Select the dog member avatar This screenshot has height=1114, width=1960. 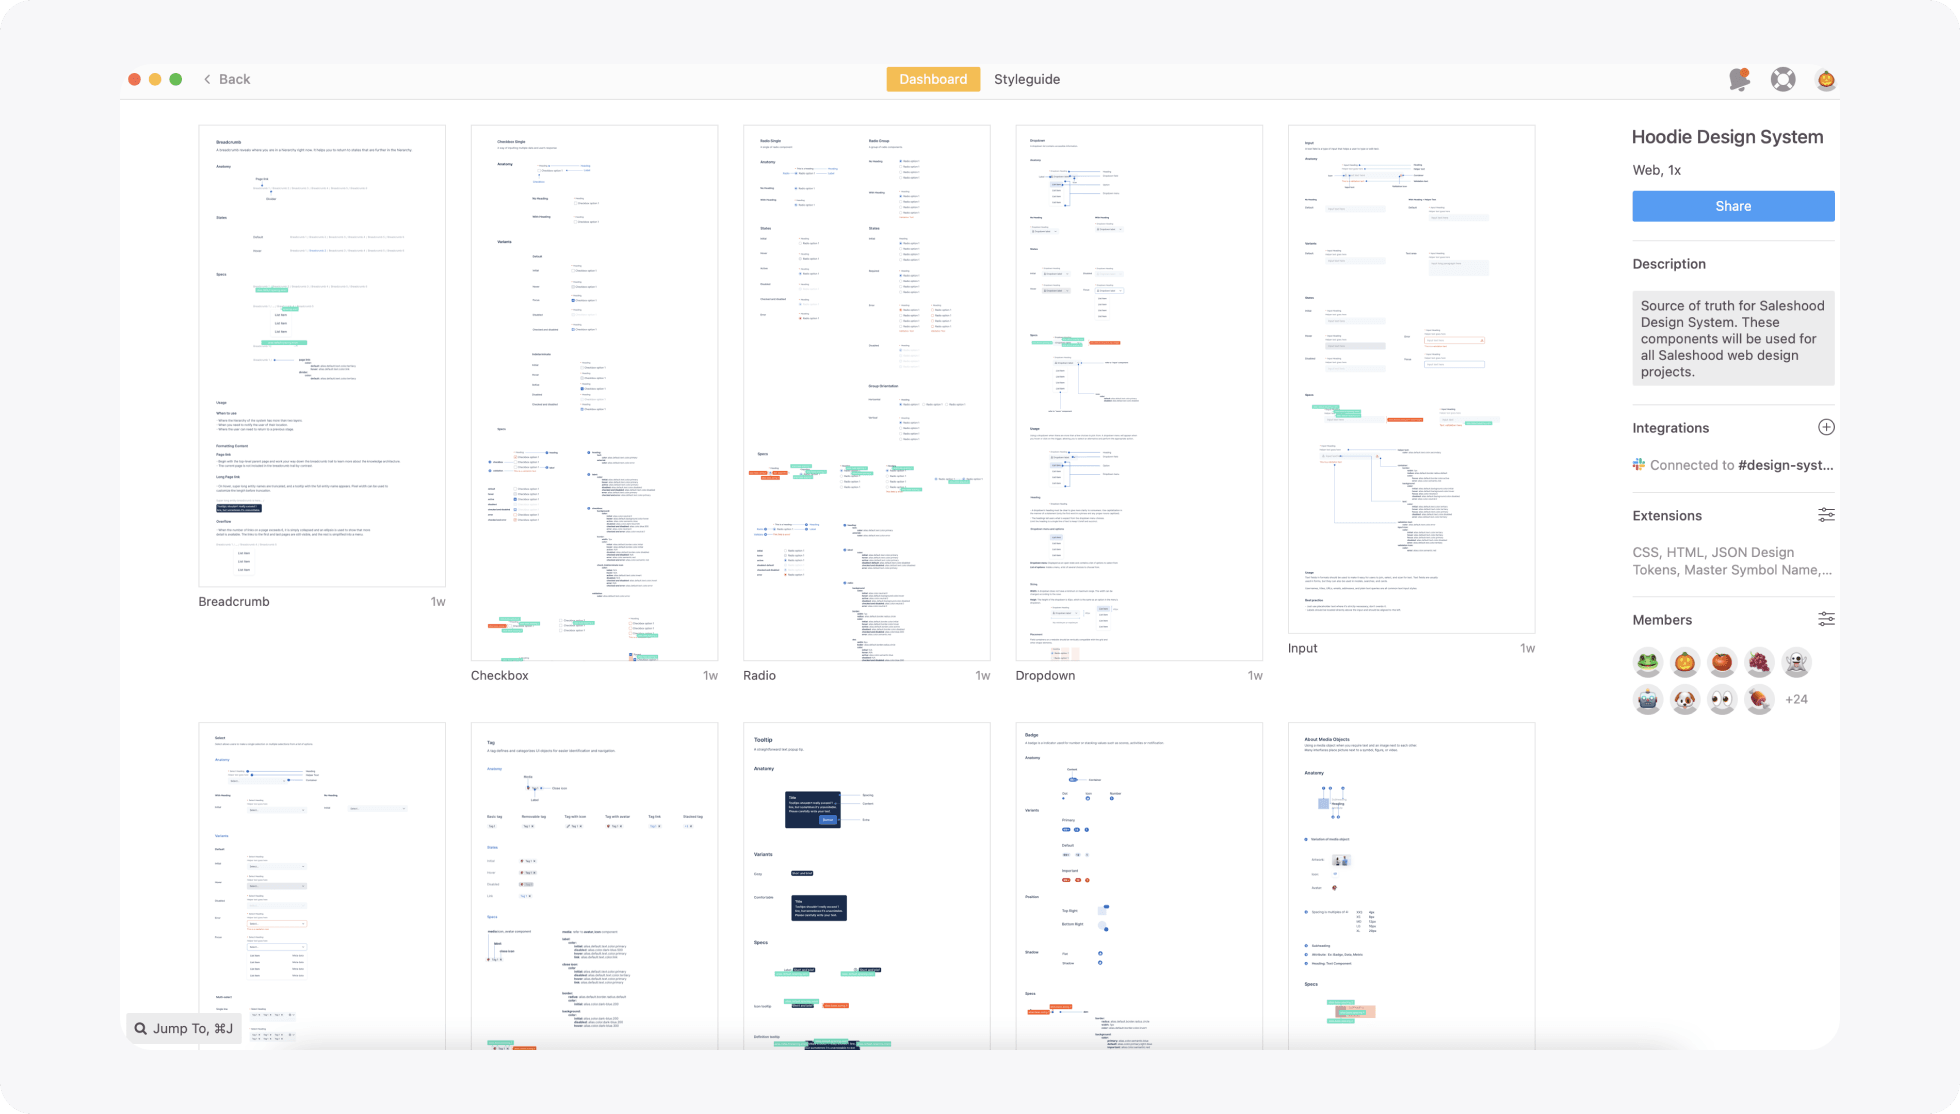tap(1685, 699)
